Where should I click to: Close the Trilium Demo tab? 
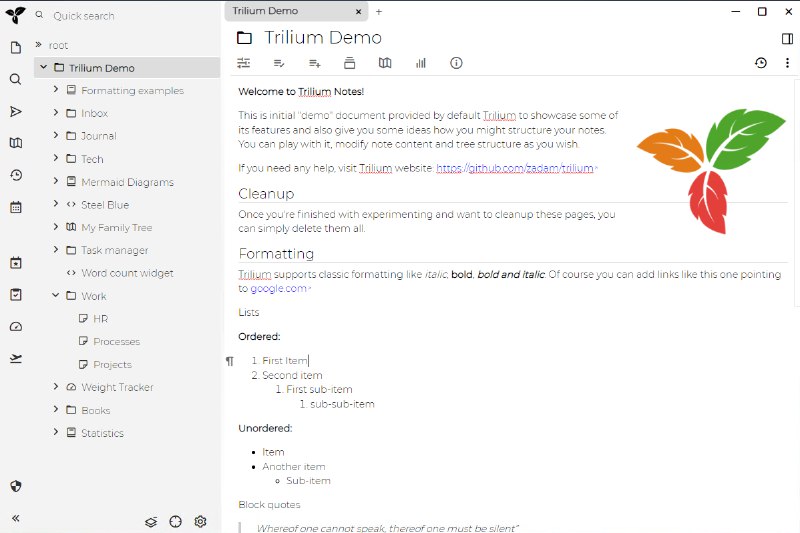(359, 11)
